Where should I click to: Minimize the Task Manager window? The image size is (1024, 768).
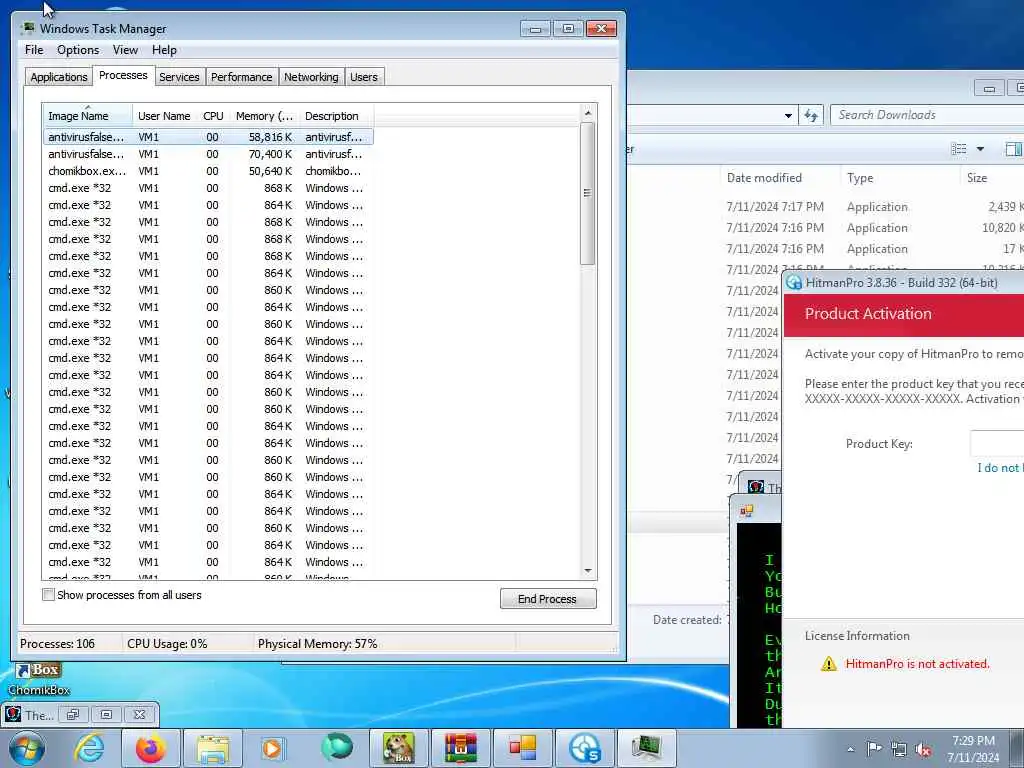click(x=536, y=29)
